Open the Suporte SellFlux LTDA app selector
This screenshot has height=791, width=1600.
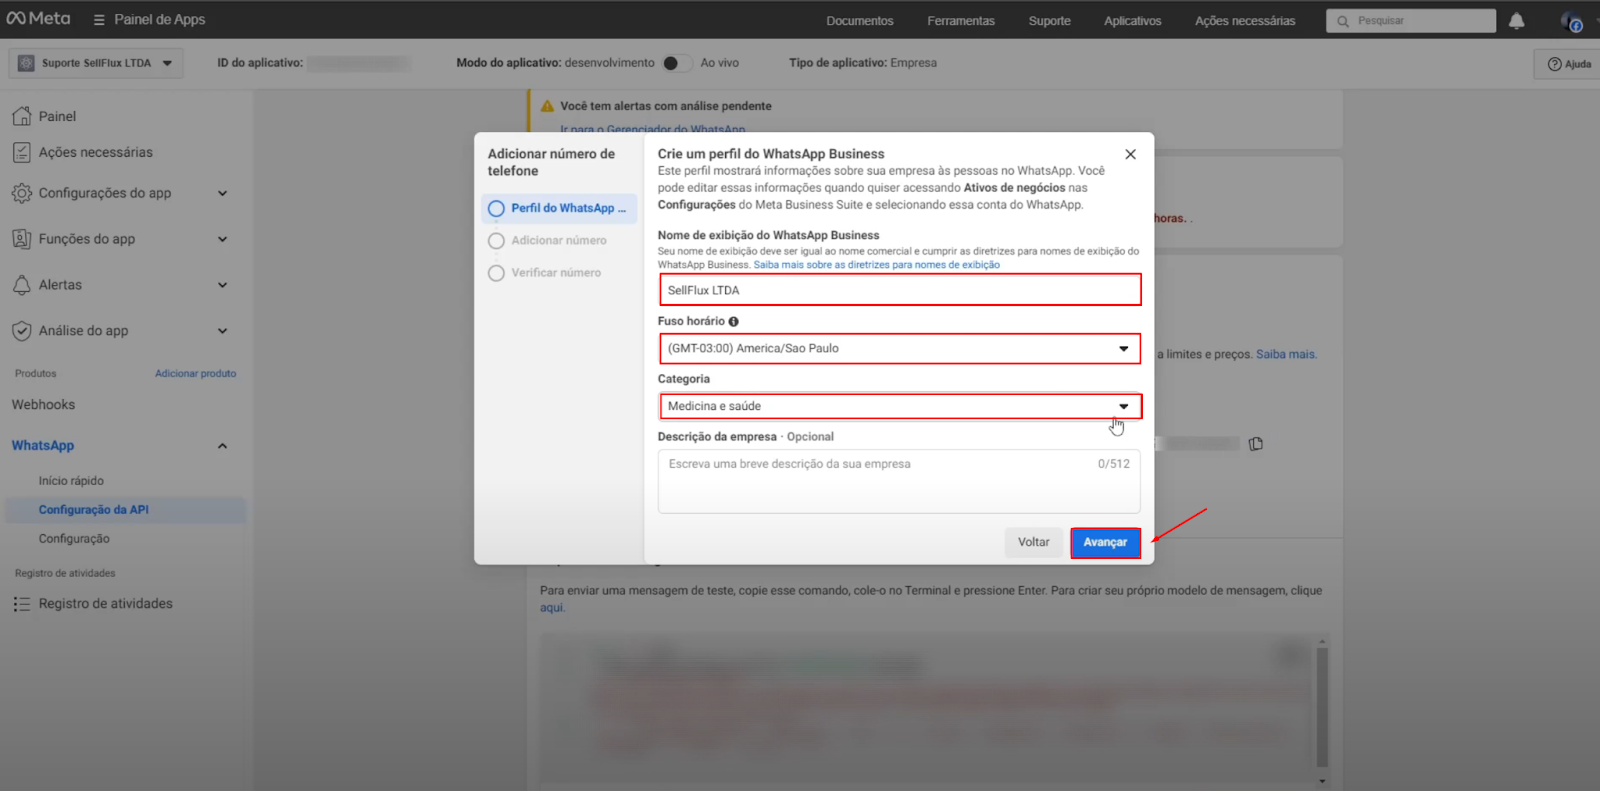[x=96, y=63]
